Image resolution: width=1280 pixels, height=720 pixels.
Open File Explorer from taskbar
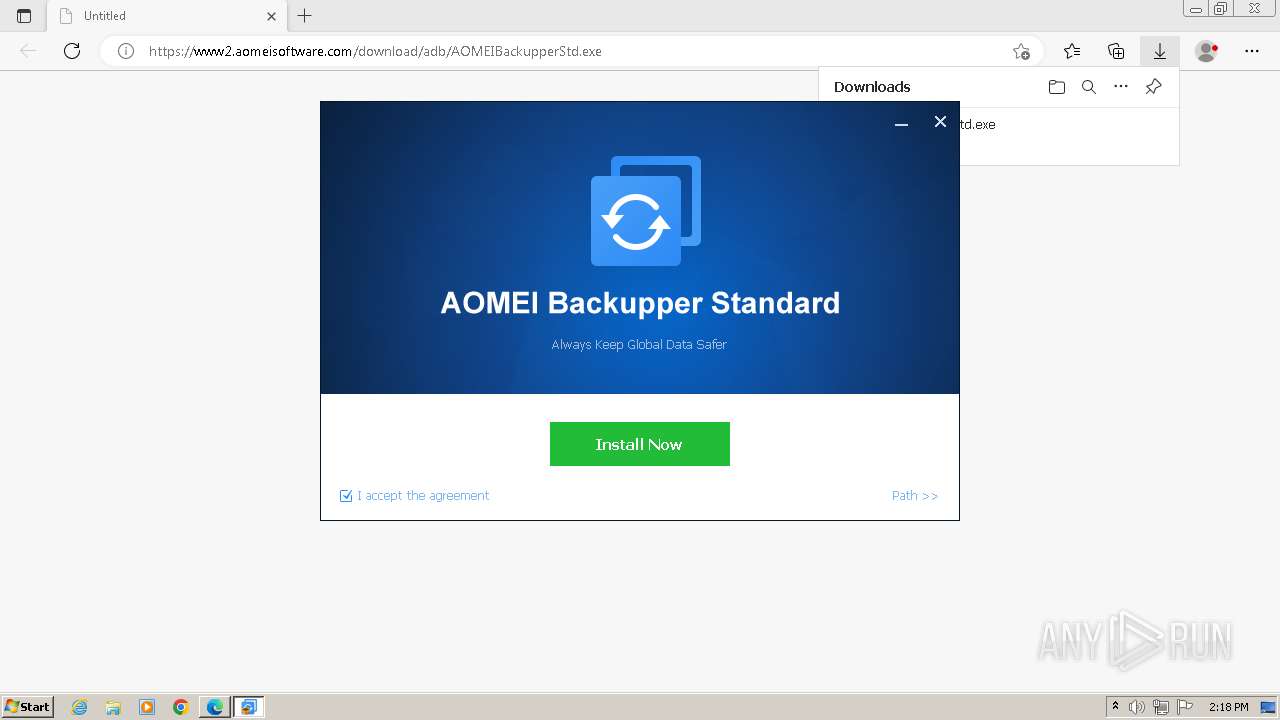tap(113, 707)
